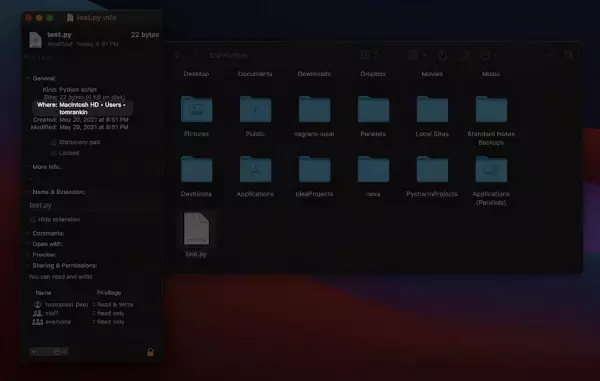Click the Finder search magnifier icon
600x381 pixels.
click(569, 55)
